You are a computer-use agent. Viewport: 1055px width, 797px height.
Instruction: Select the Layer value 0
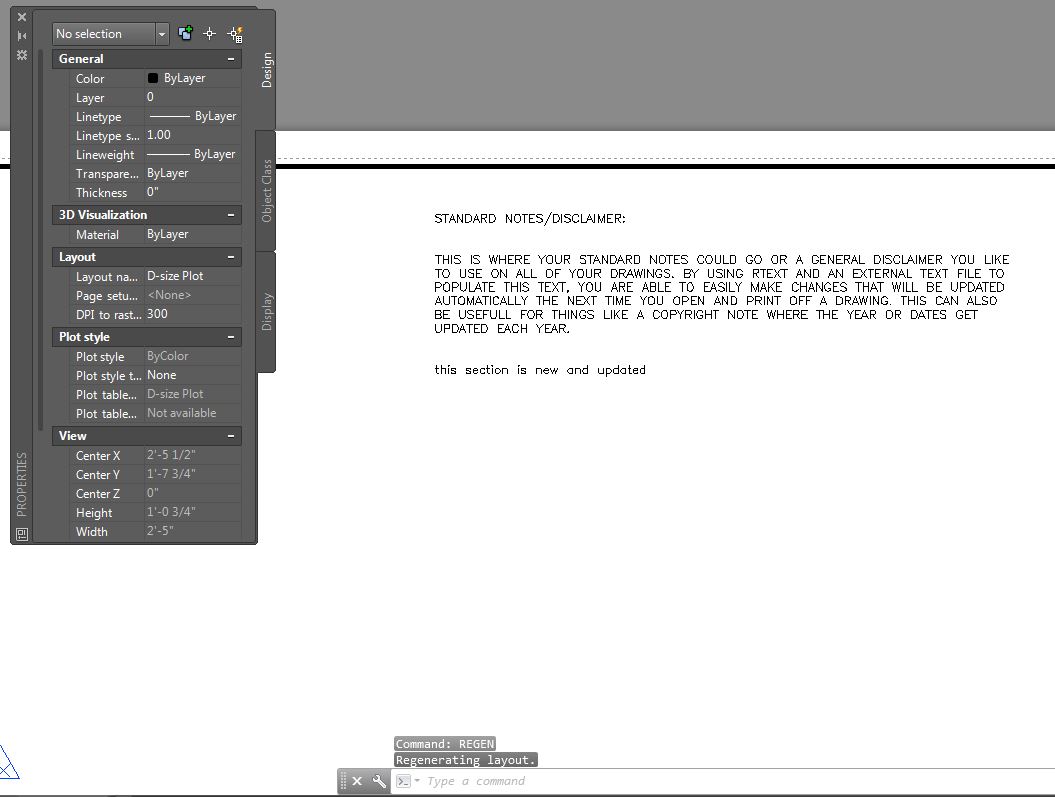point(193,98)
